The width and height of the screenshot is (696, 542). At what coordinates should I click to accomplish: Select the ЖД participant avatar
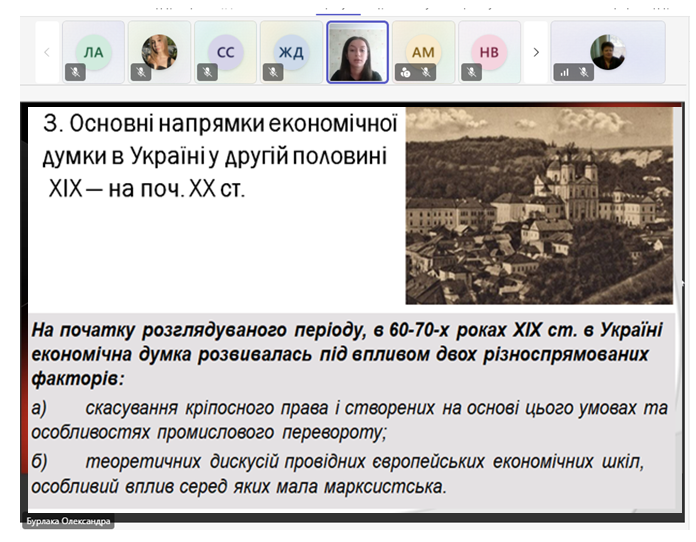(x=291, y=52)
